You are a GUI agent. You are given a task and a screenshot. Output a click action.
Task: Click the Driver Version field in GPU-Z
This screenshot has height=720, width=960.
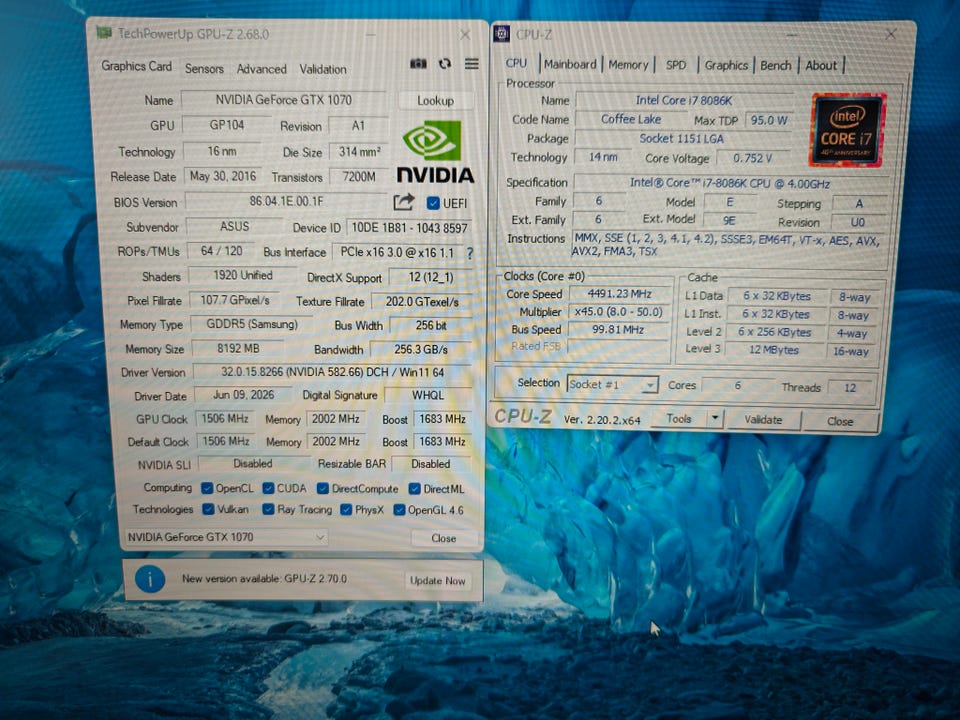click(x=332, y=372)
